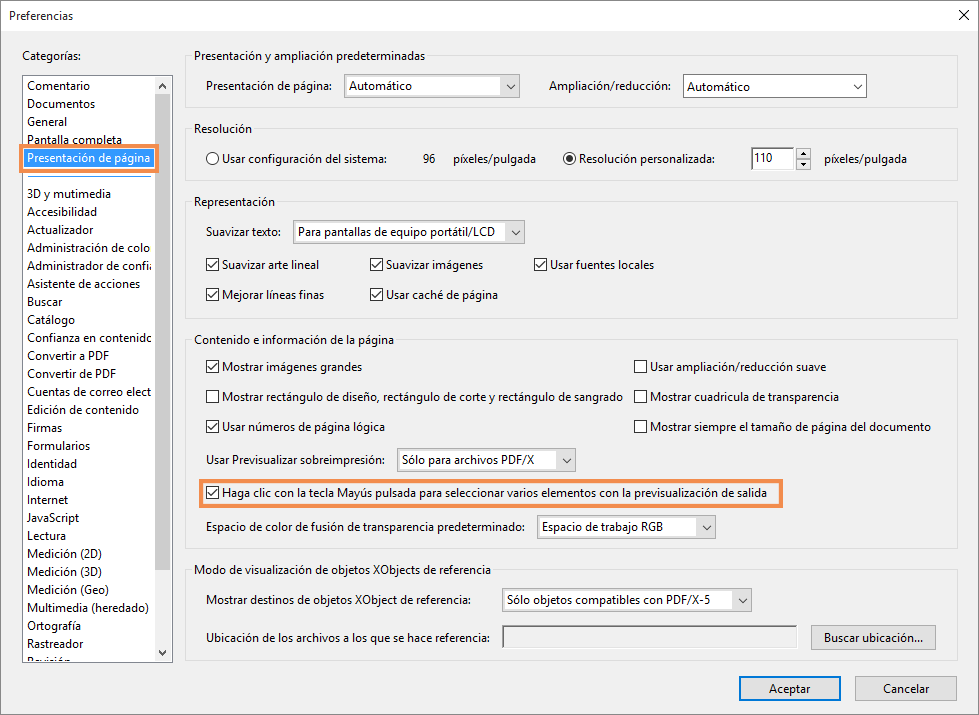The image size is (979, 715).
Task: Select Firmas category
Action: tap(44, 428)
